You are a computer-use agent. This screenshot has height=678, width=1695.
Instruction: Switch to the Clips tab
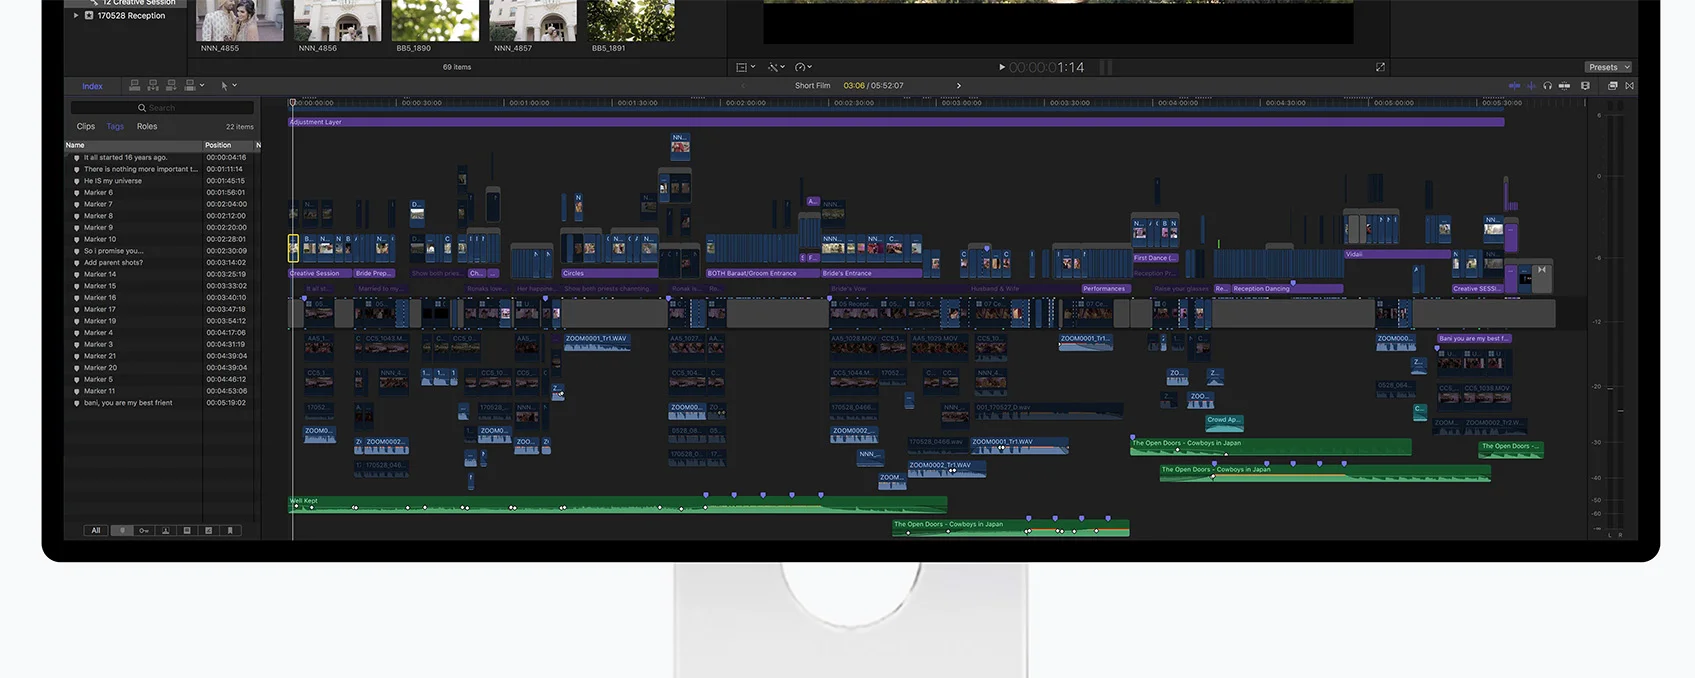click(x=86, y=127)
